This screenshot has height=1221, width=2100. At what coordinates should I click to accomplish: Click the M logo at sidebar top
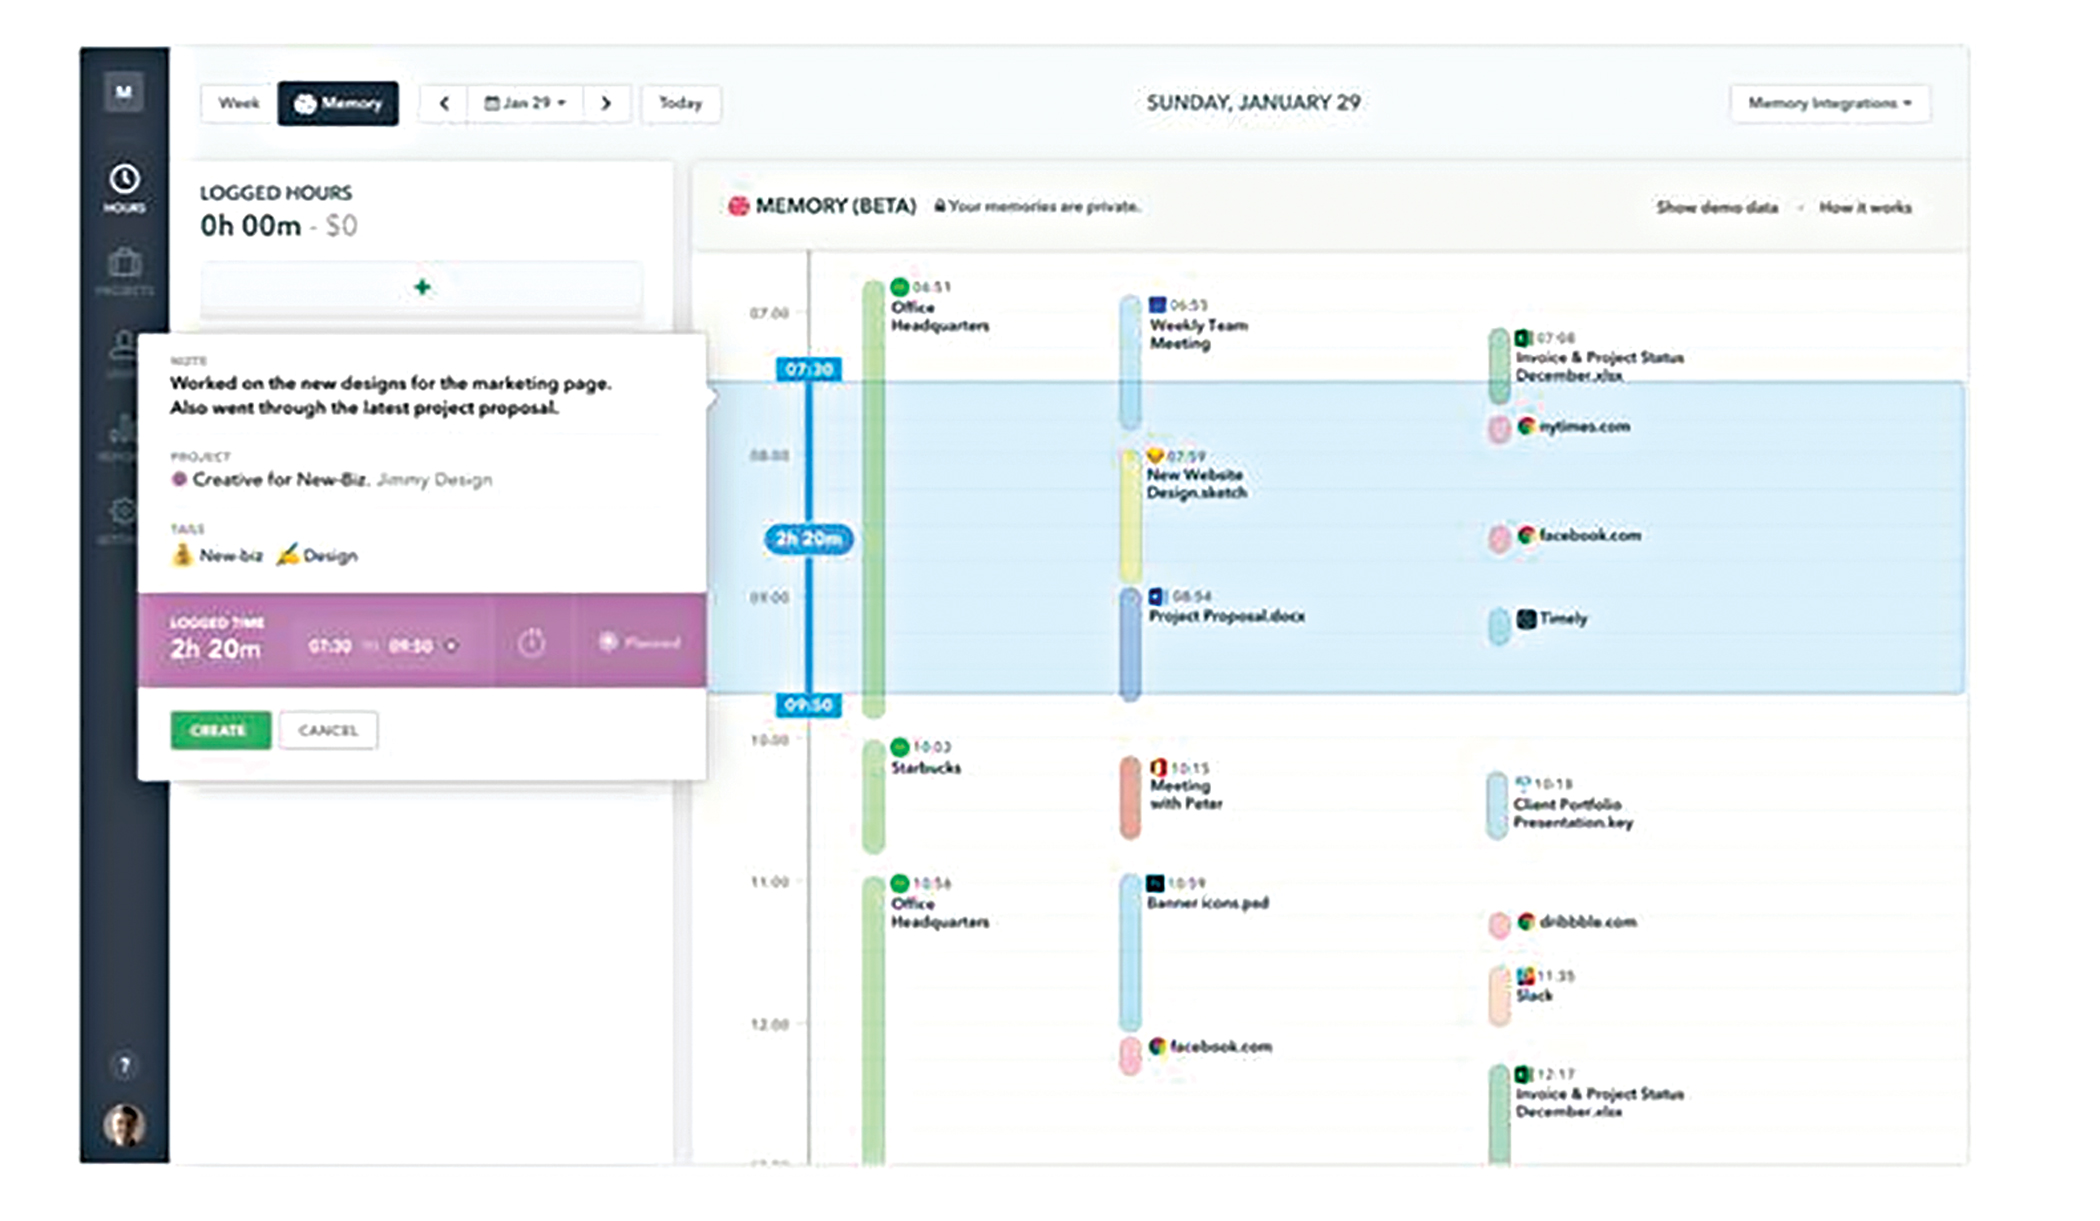pos(124,92)
